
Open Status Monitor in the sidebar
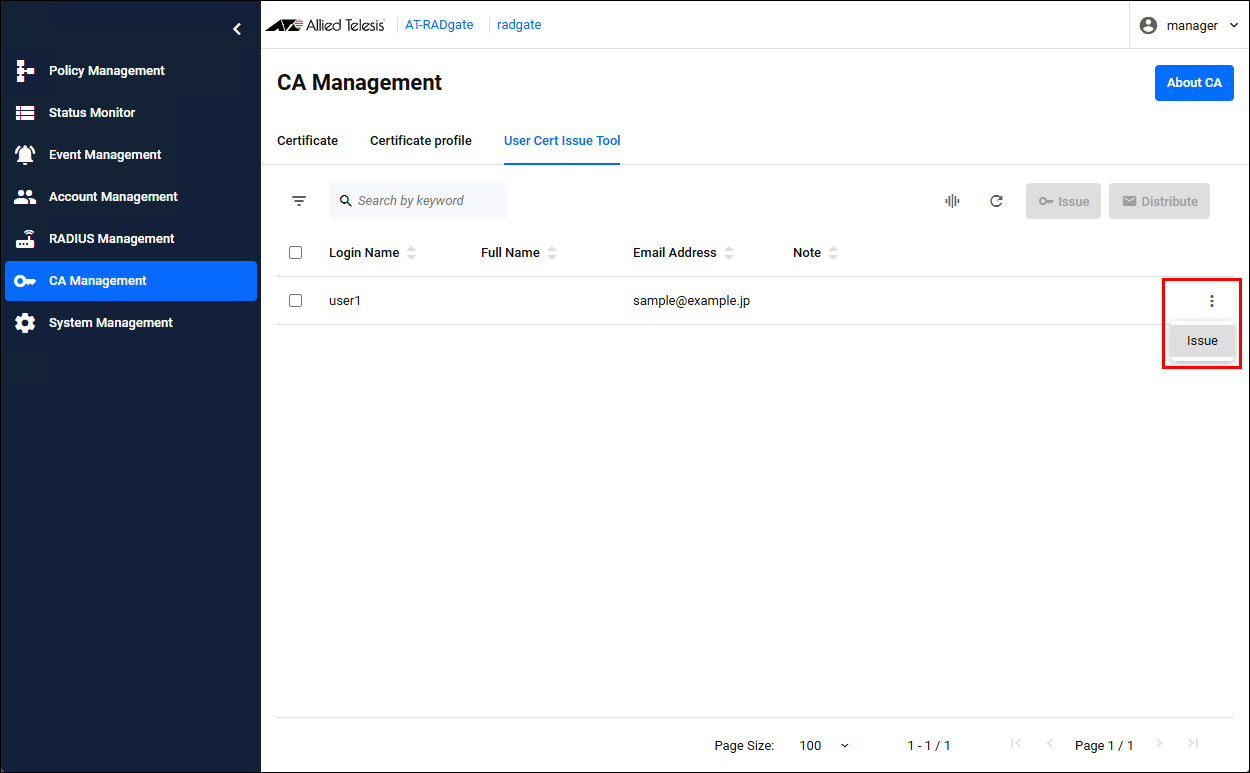click(131, 113)
